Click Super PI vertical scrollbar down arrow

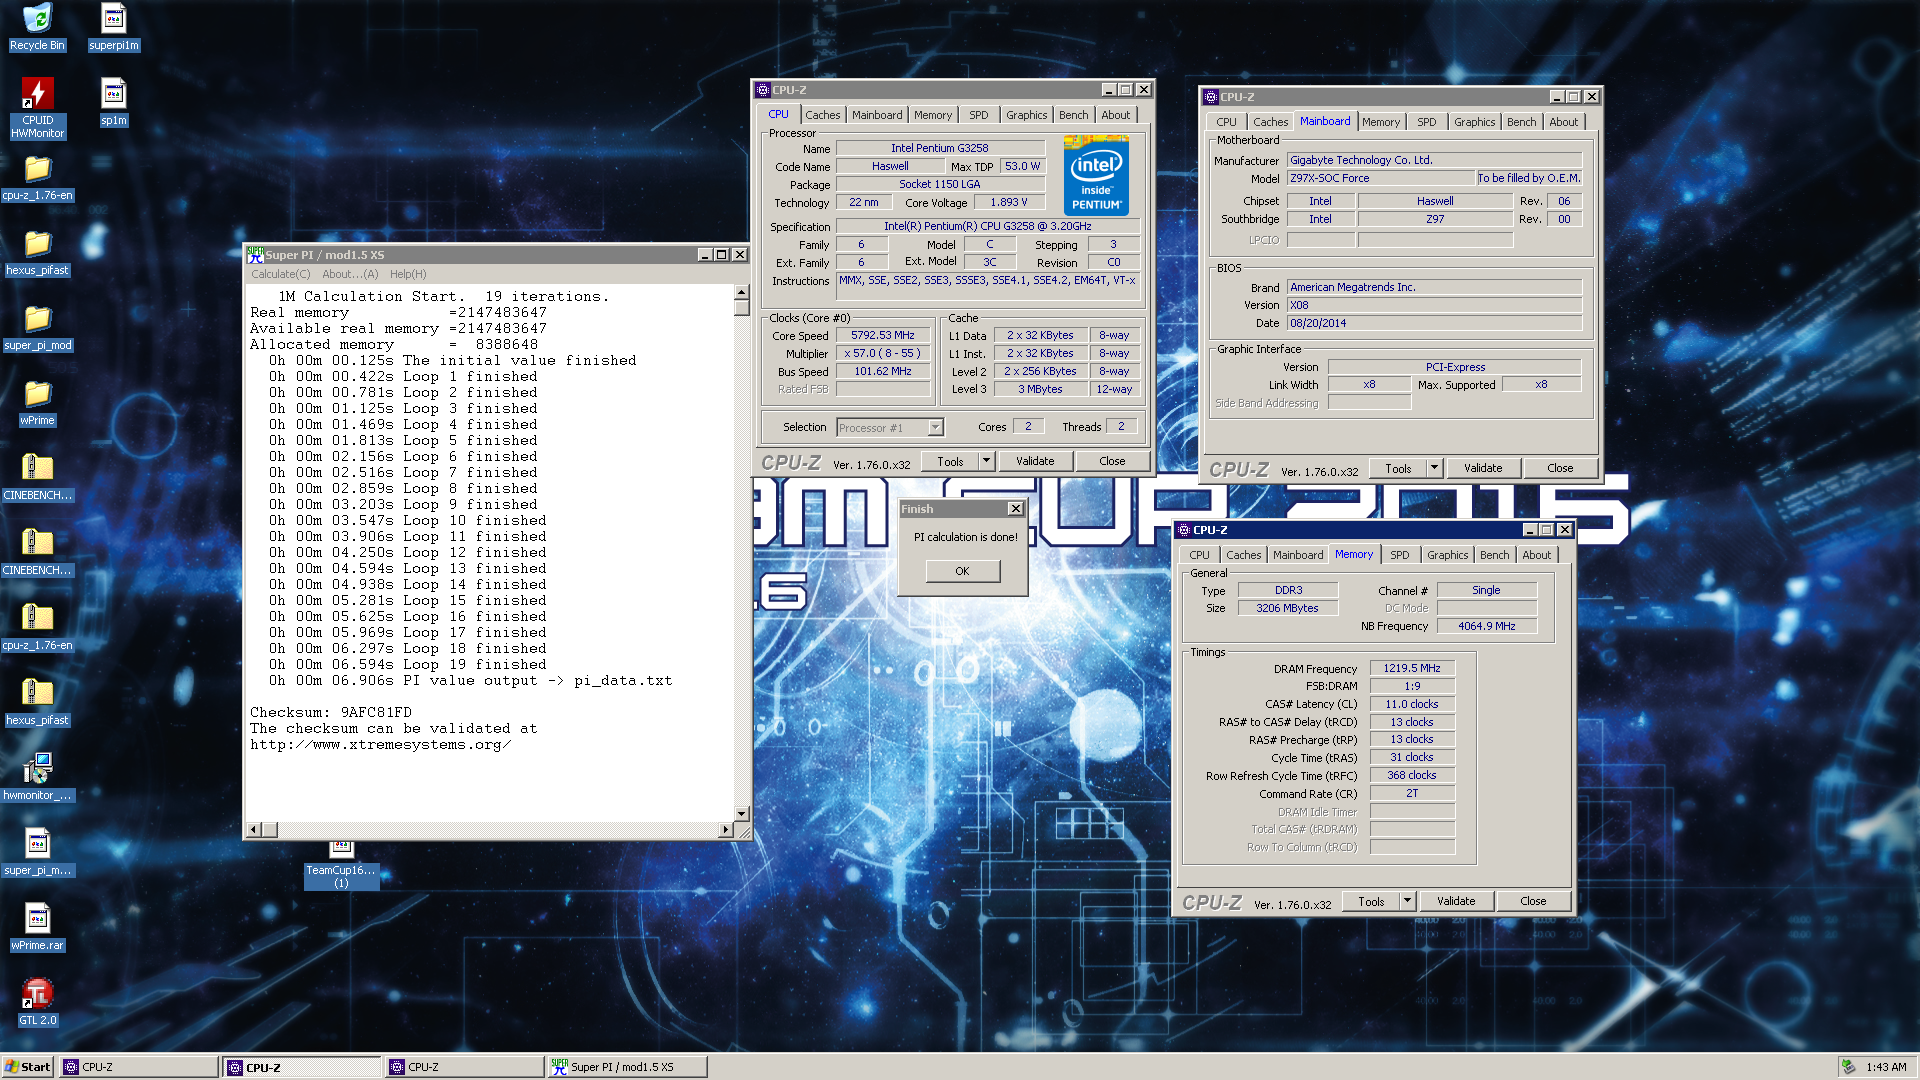point(742,814)
